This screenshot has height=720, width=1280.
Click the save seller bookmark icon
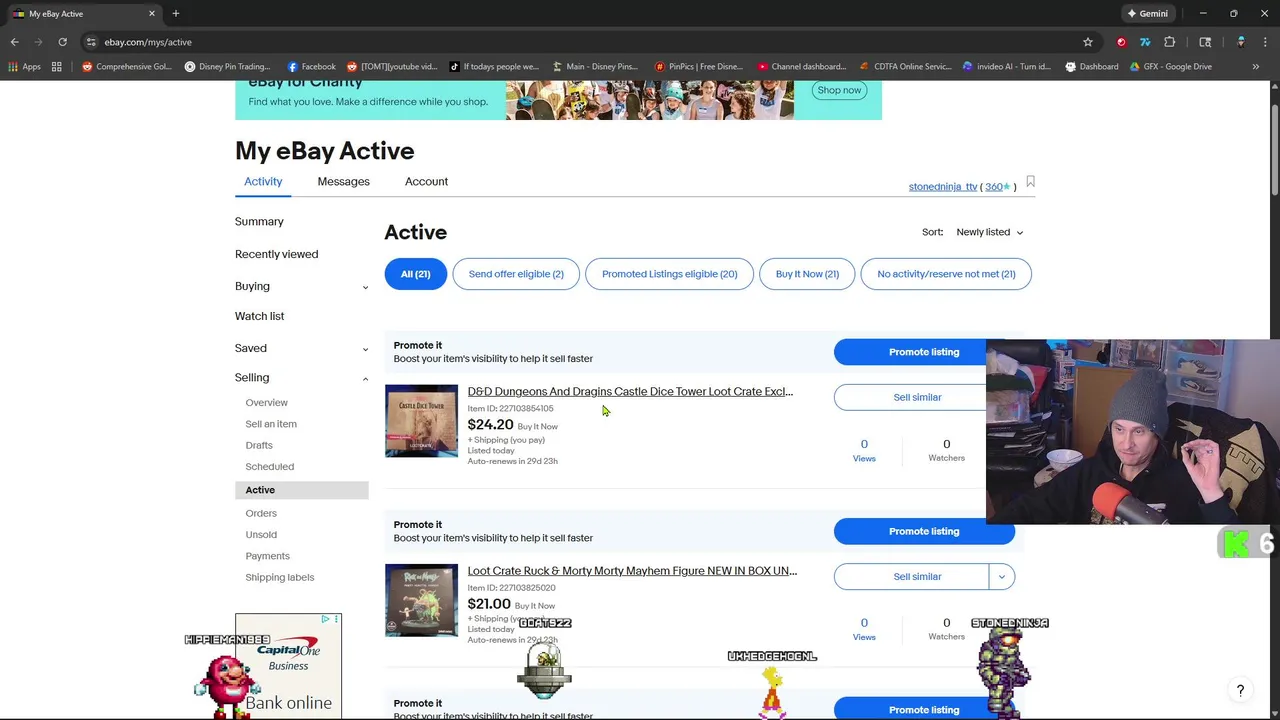(x=1030, y=182)
